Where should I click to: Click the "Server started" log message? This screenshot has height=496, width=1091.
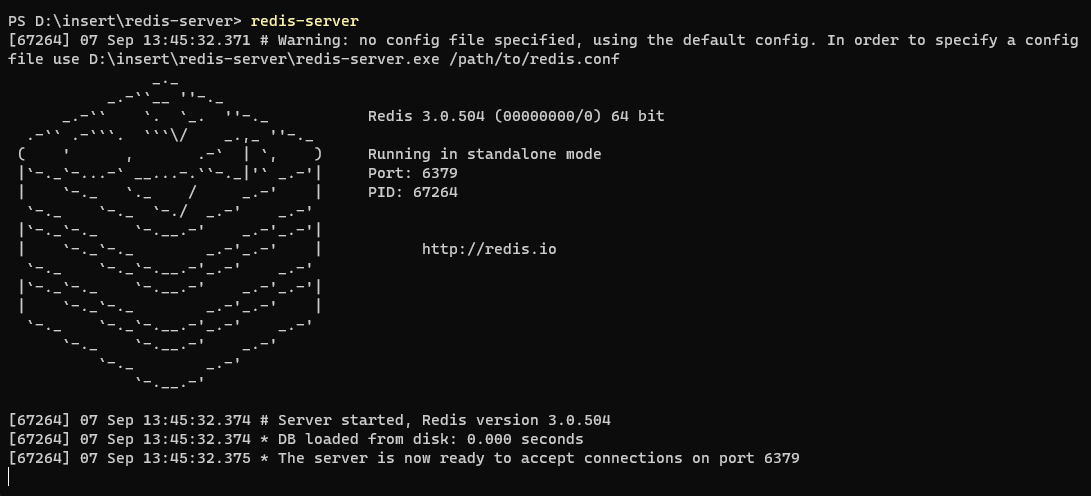click(332, 420)
